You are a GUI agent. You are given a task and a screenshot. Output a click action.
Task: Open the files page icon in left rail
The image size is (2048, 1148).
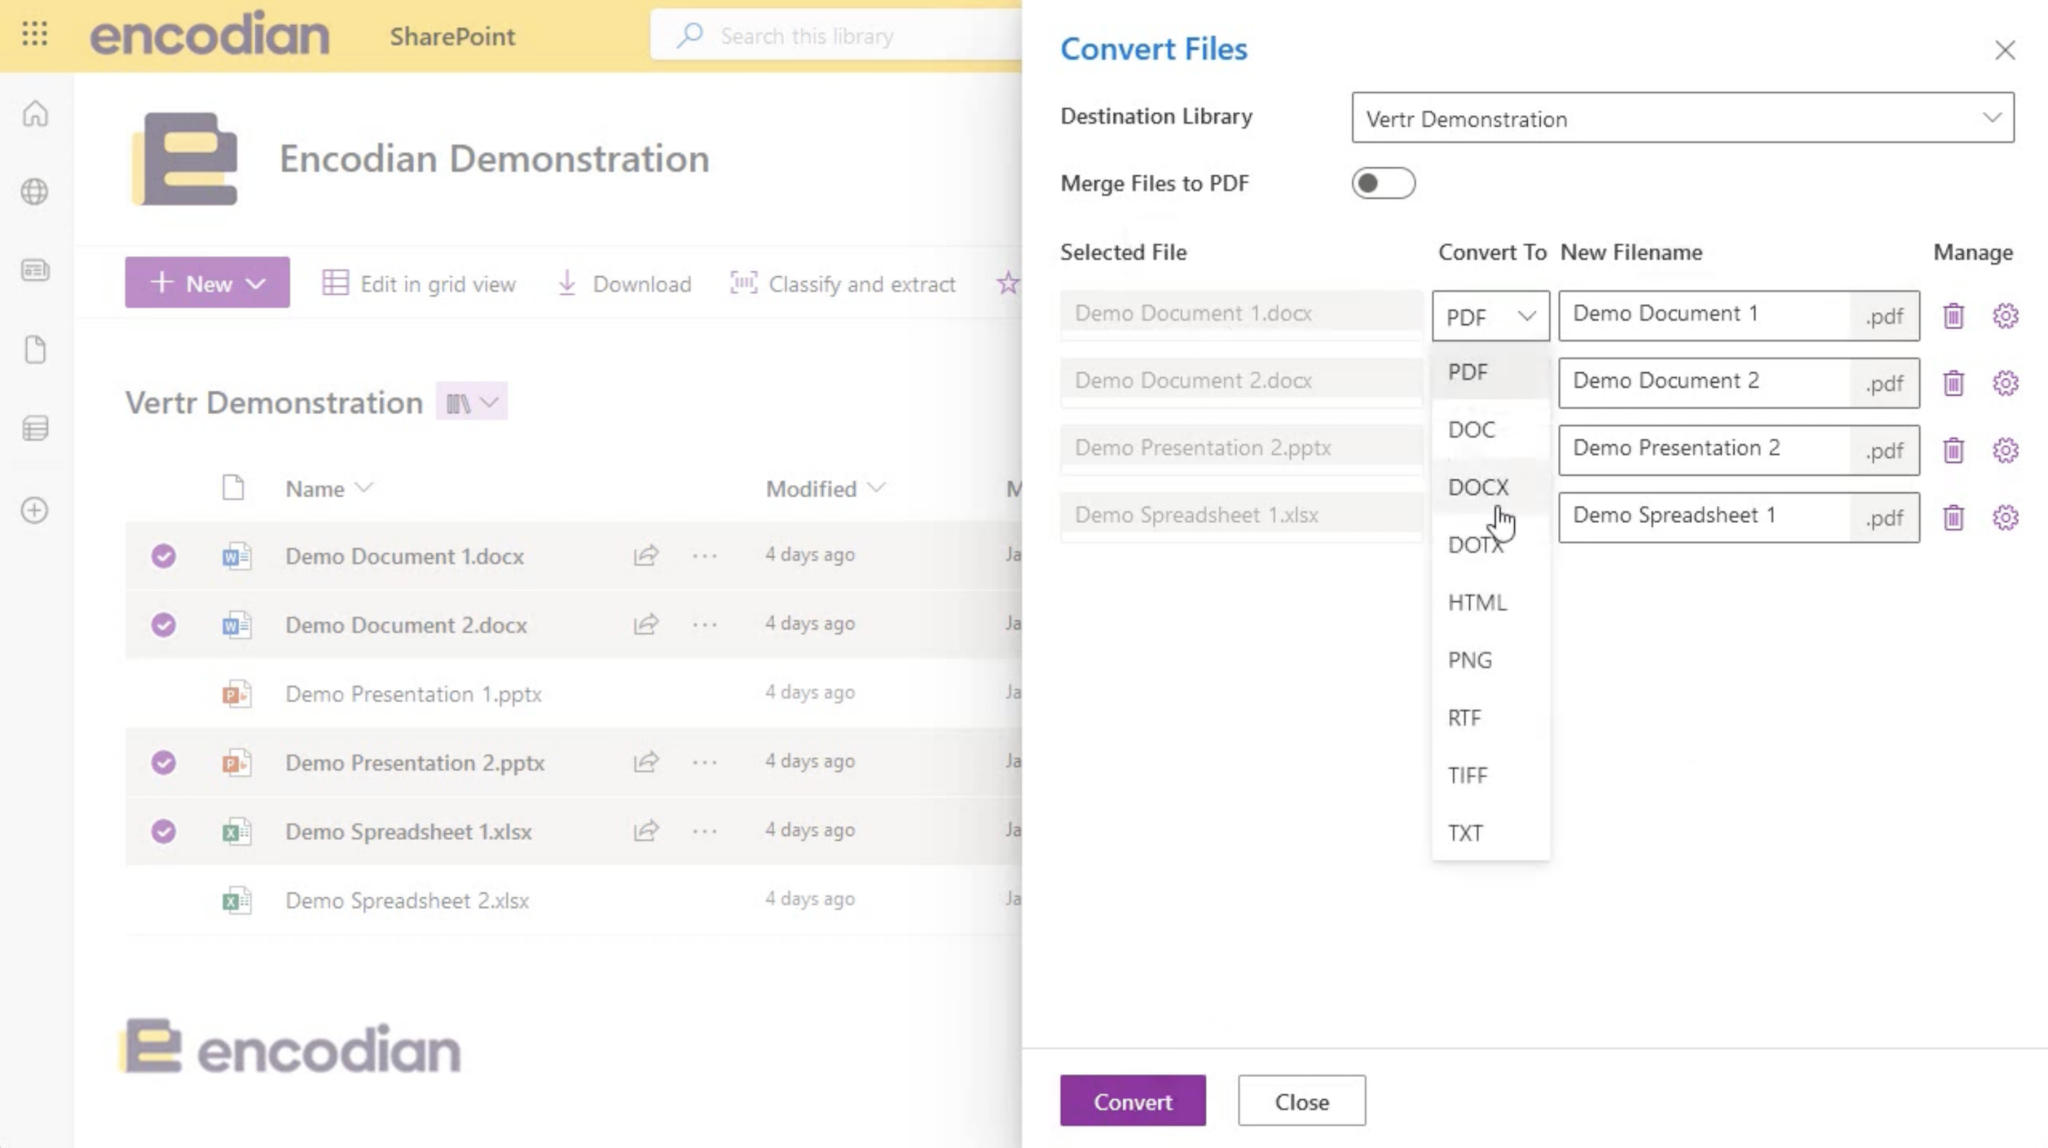pos(35,349)
